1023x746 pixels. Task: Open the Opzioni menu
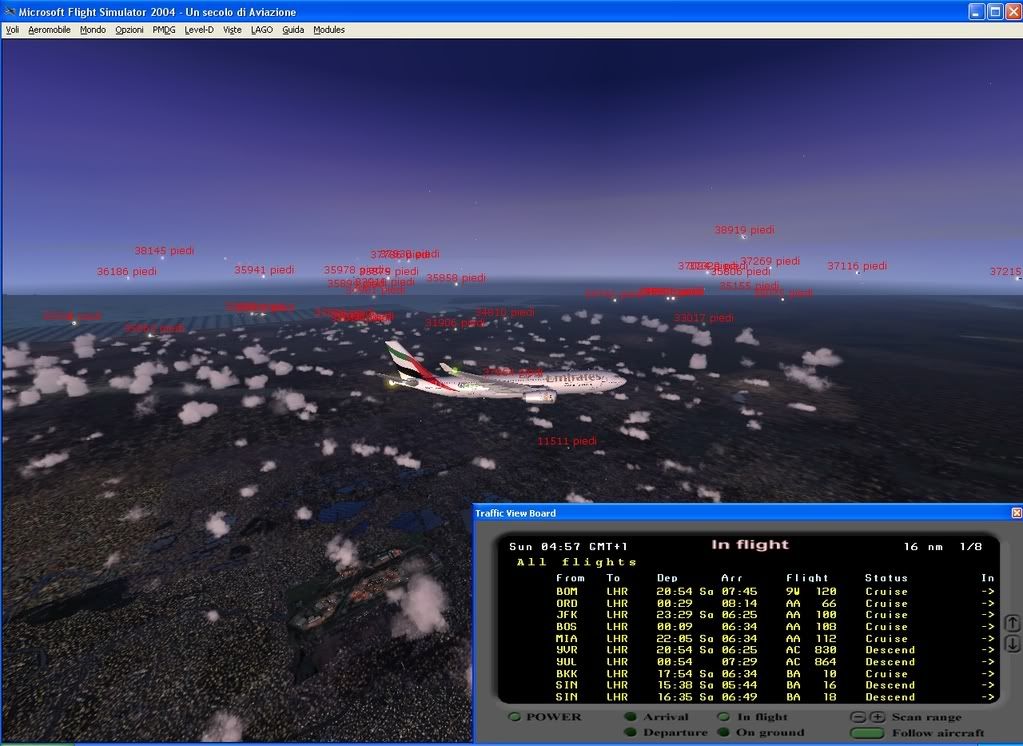(129, 29)
